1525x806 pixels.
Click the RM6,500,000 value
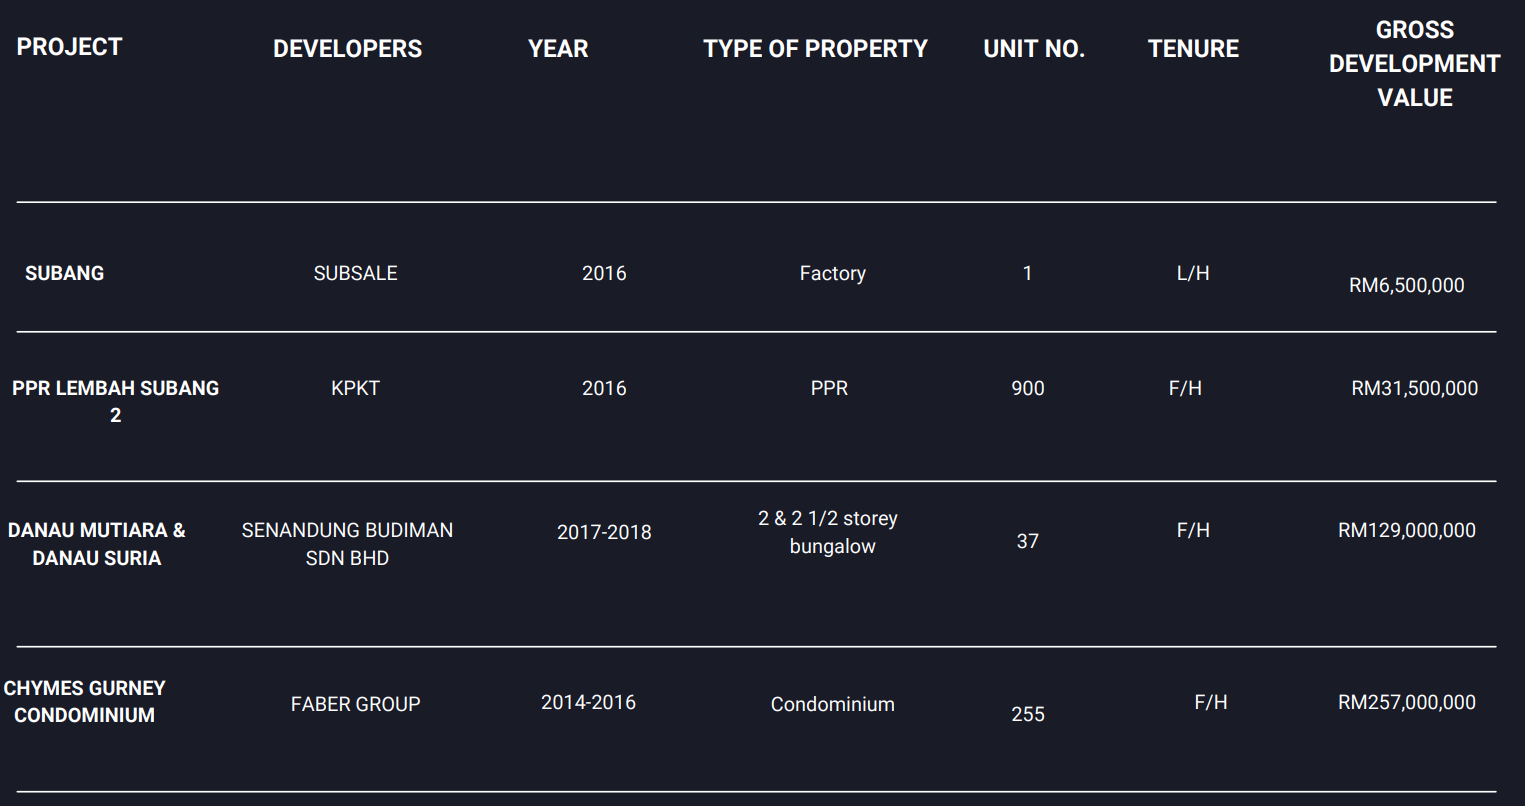[x=1406, y=285]
